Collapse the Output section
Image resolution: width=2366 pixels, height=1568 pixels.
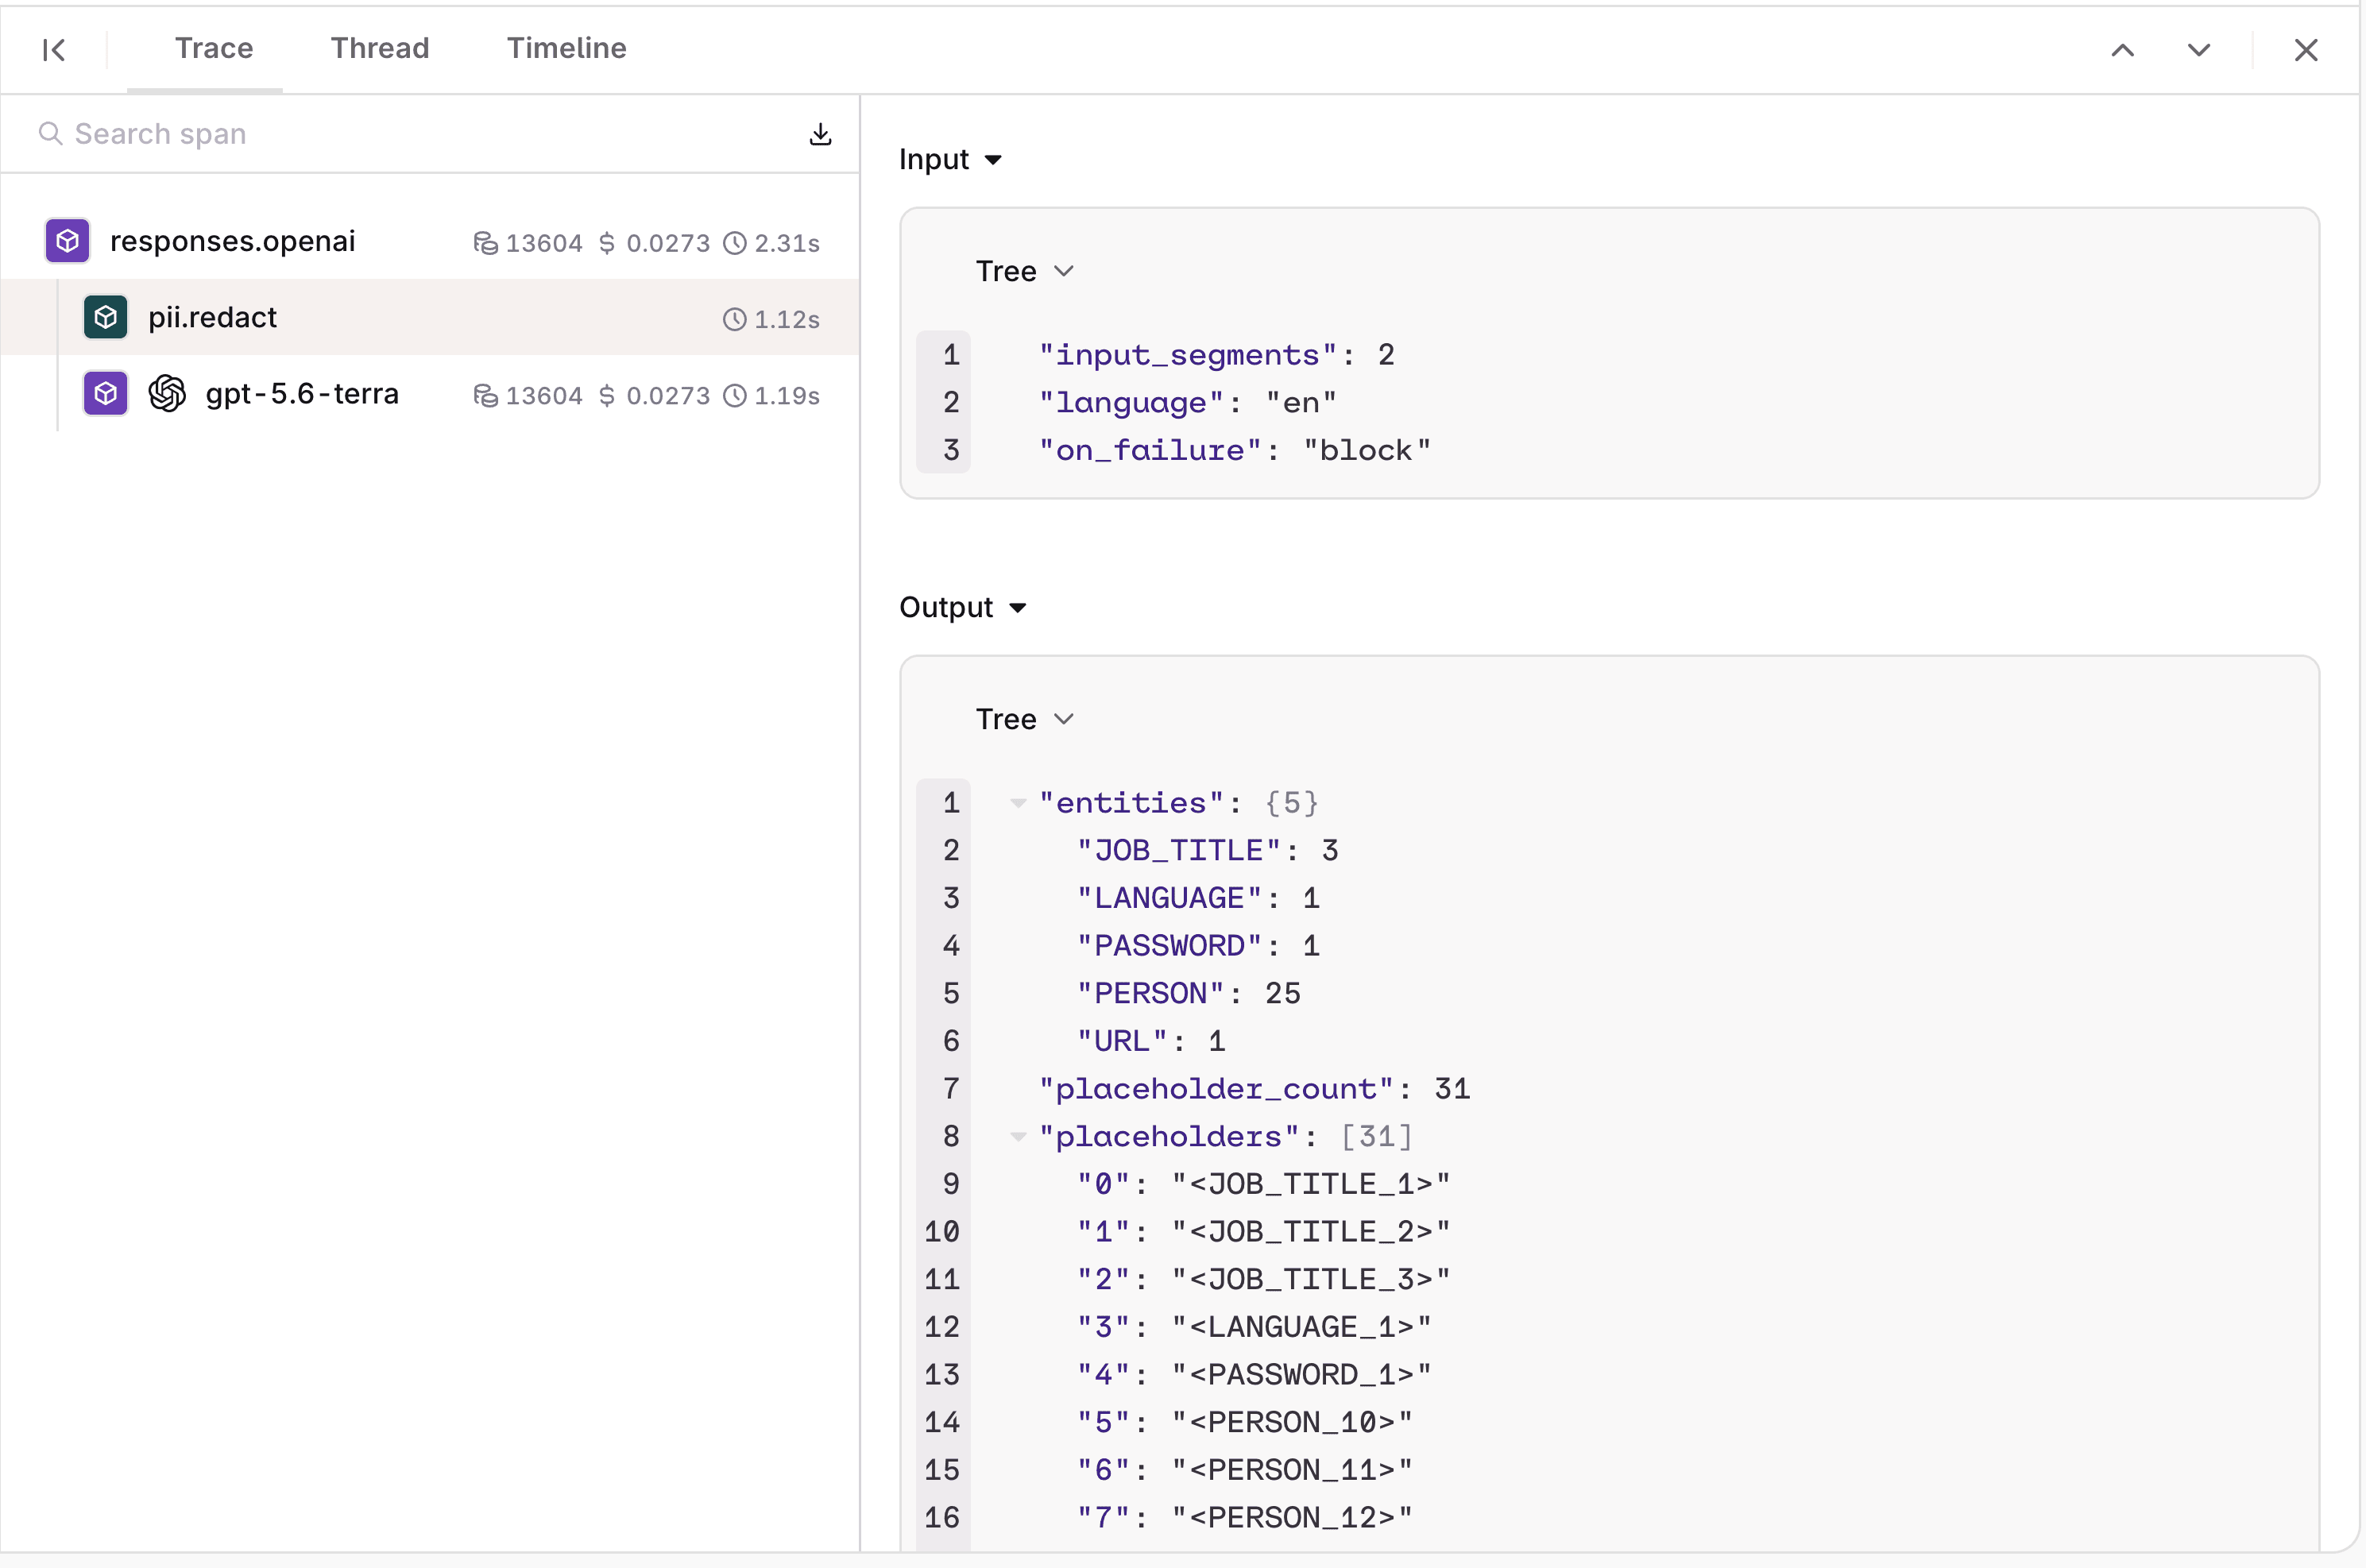point(963,607)
